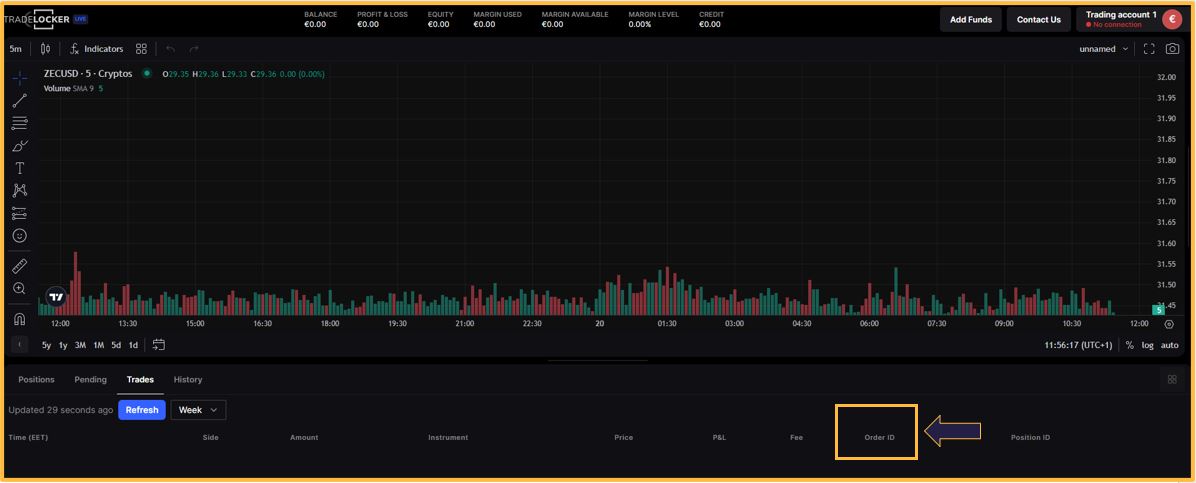The height and width of the screenshot is (483, 1196).
Task: Open the timezone clock menu
Action: [1078, 346]
